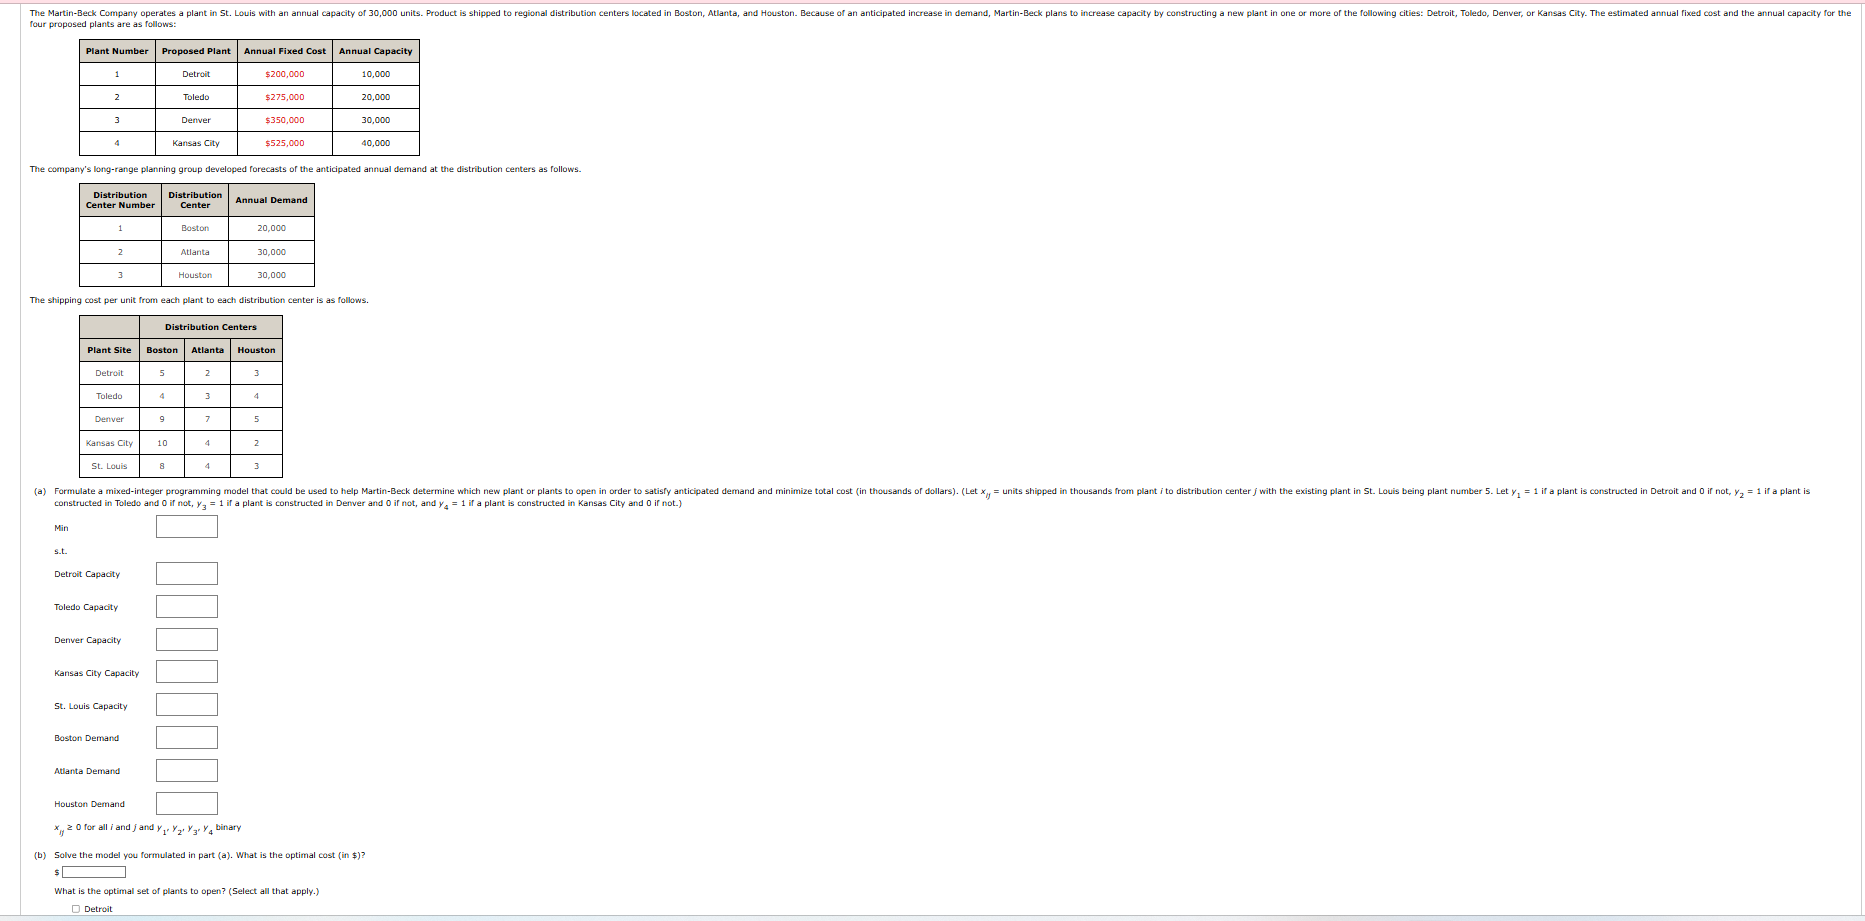Check the Detroit plant checkbox
The height and width of the screenshot is (921, 1865).
pyautogui.click(x=77, y=907)
